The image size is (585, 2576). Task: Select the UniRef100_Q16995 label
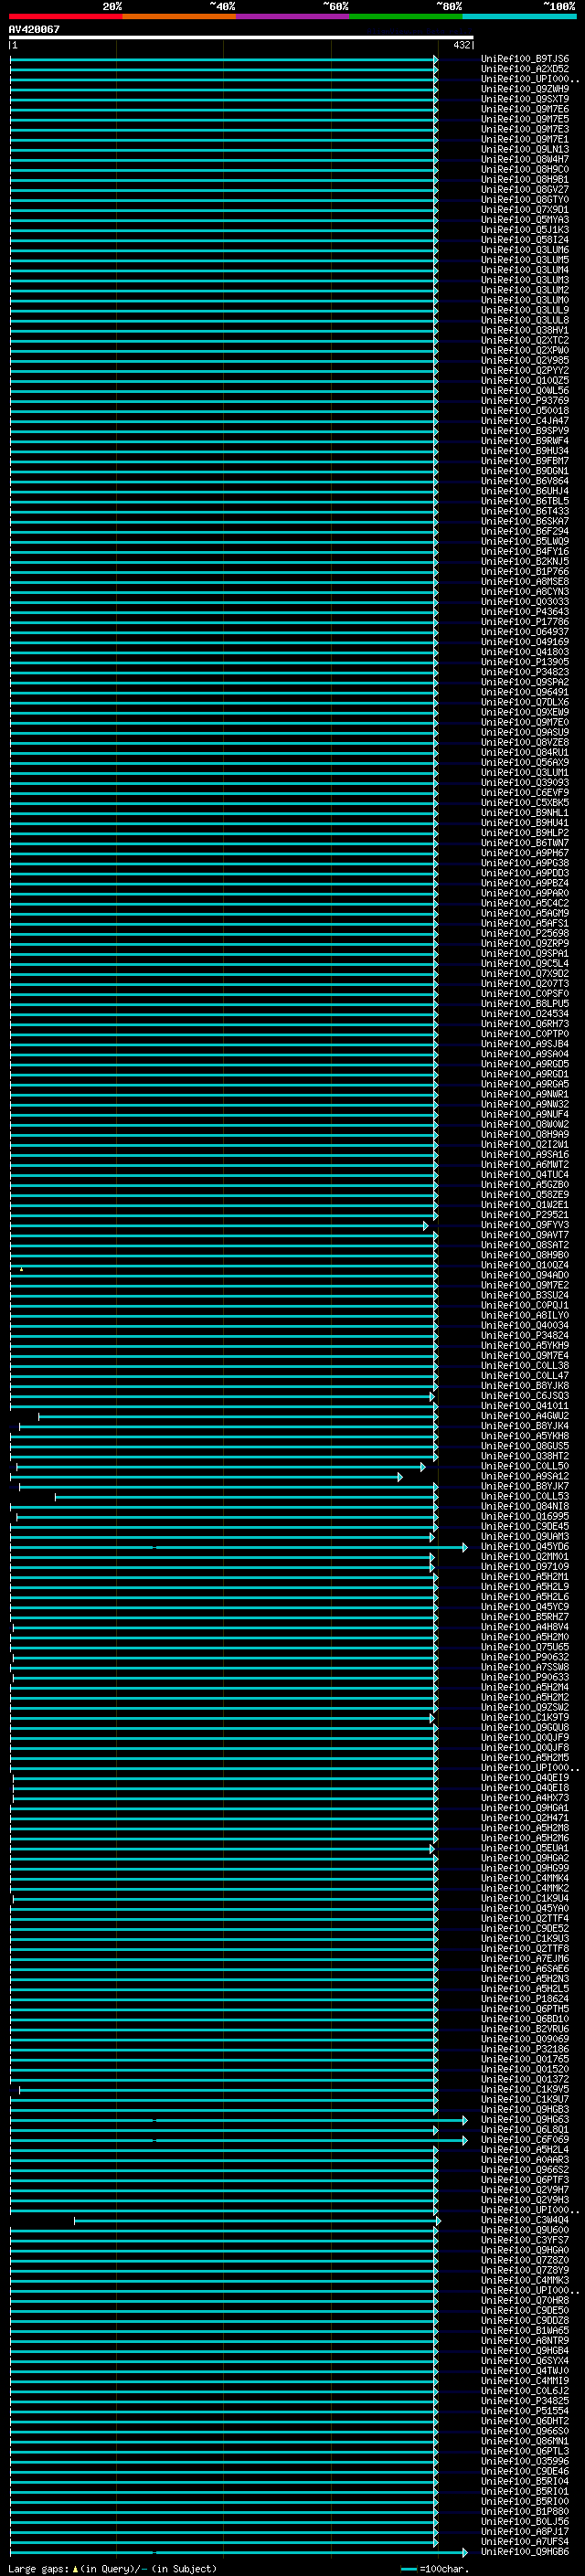click(x=525, y=1517)
